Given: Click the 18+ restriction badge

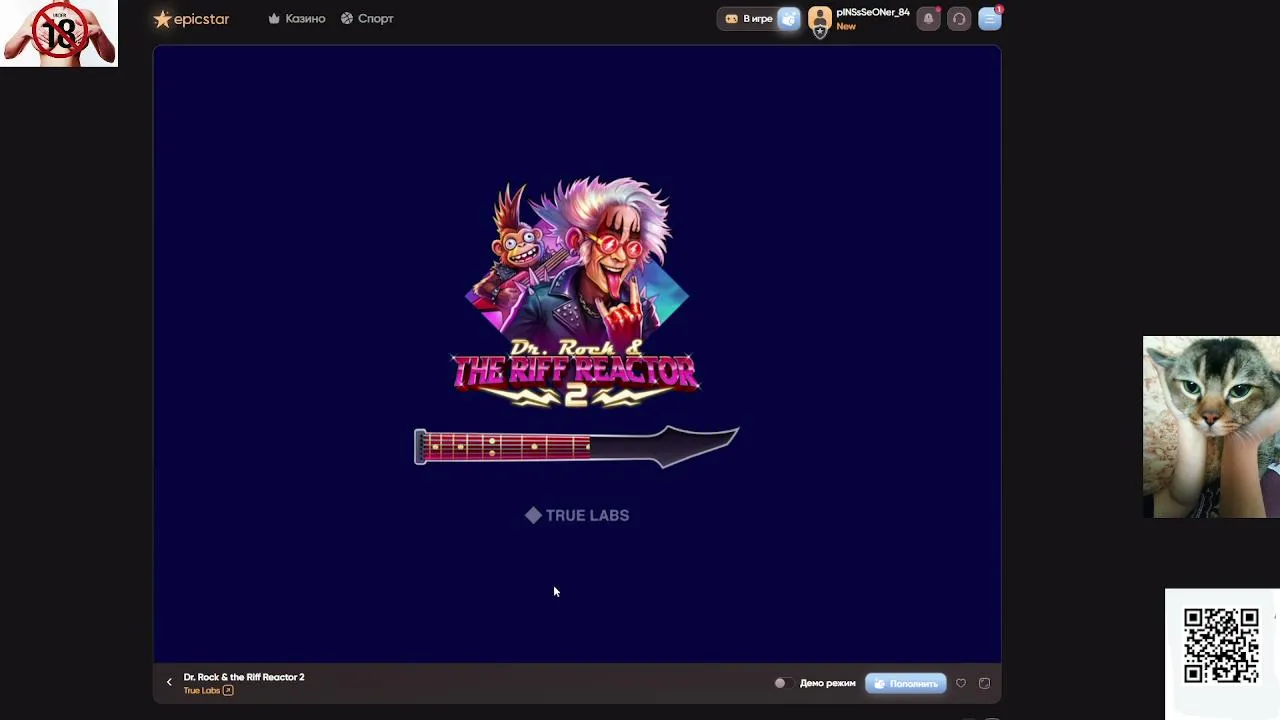Looking at the screenshot, I should pyautogui.click(x=59, y=33).
